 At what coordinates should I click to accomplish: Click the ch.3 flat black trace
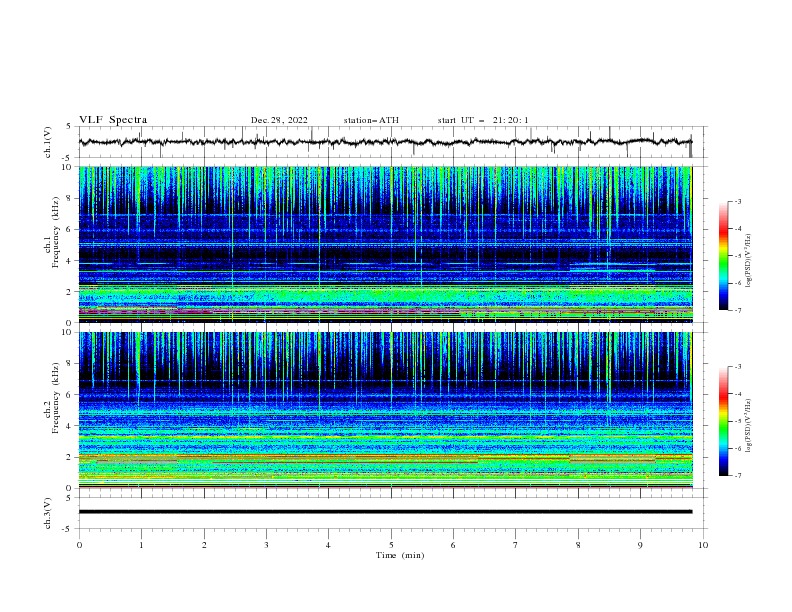pyautogui.click(x=385, y=512)
